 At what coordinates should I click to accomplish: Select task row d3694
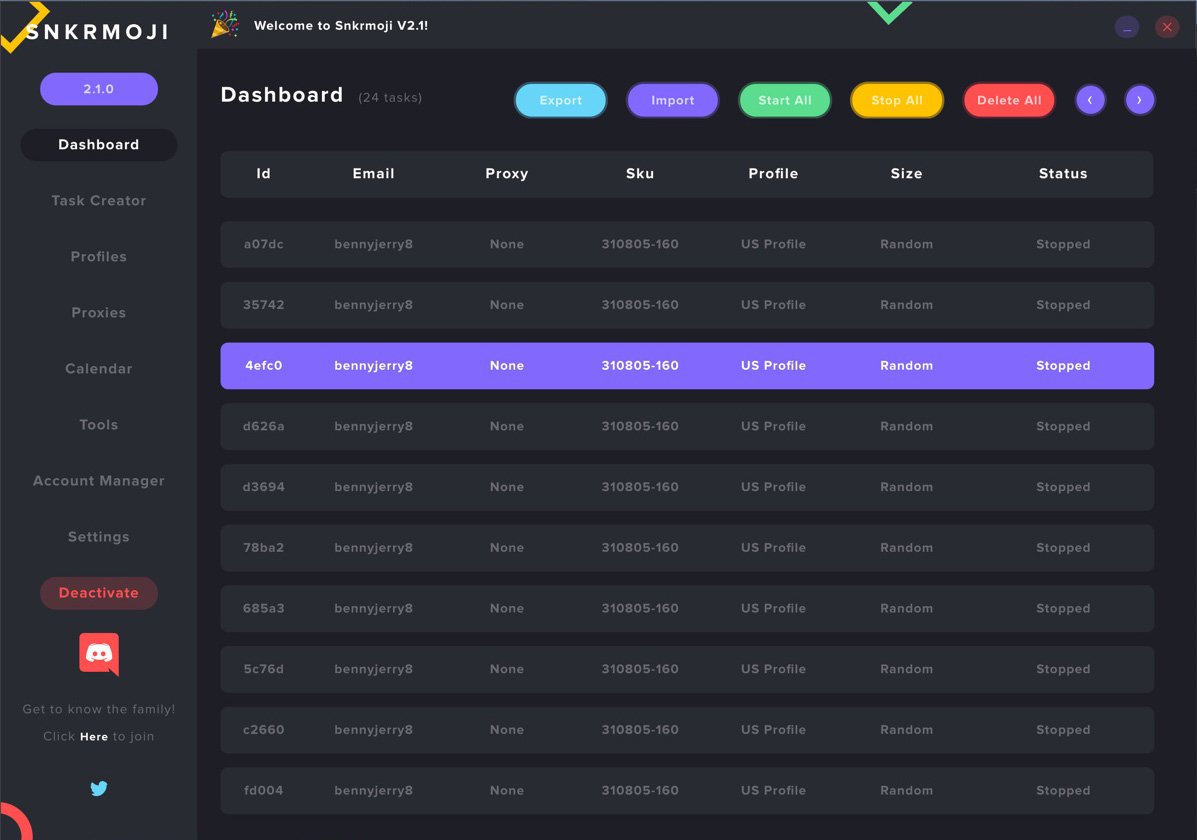[687, 487]
